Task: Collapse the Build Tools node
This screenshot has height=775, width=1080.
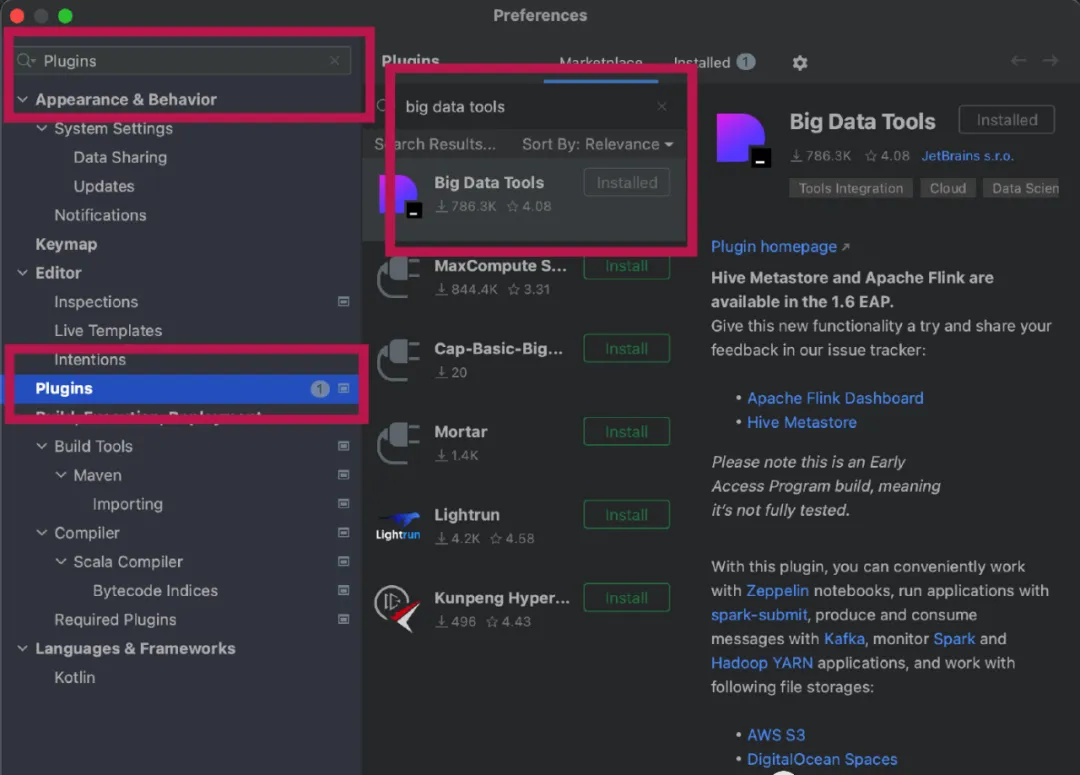Action: click(42, 446)
